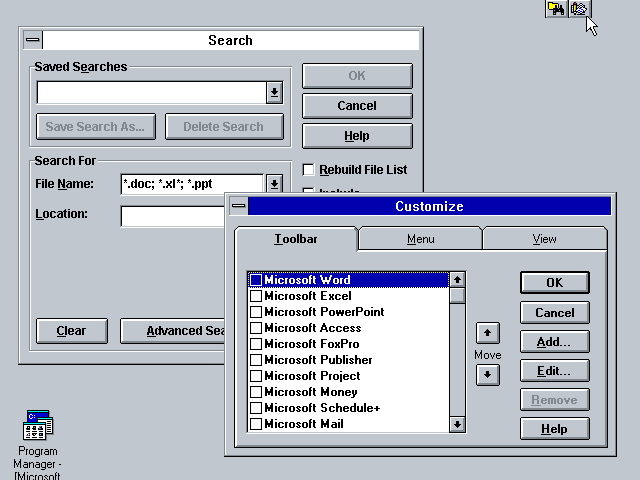Image resolution: width=640 pixels, height=480 pixels.
Task: Expand the File Name dropdown arrow
Action: [274, 184]
